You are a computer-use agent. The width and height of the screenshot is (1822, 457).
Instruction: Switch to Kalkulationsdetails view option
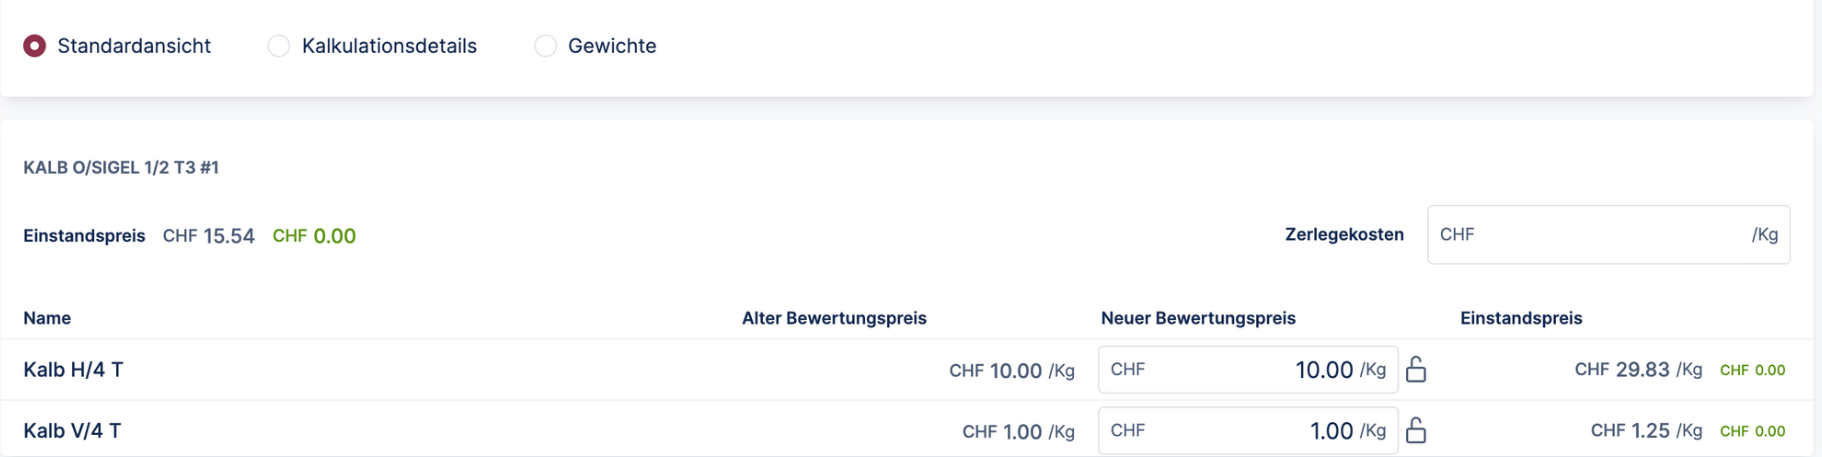279,46
